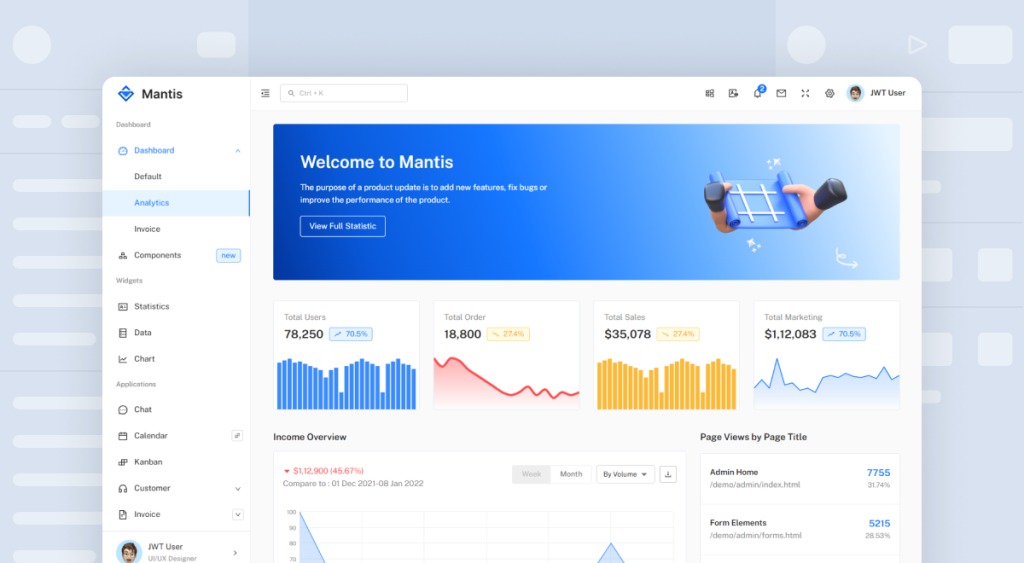Click the Data icon in sidebar
1024x563 pixels.
(122, 333)
